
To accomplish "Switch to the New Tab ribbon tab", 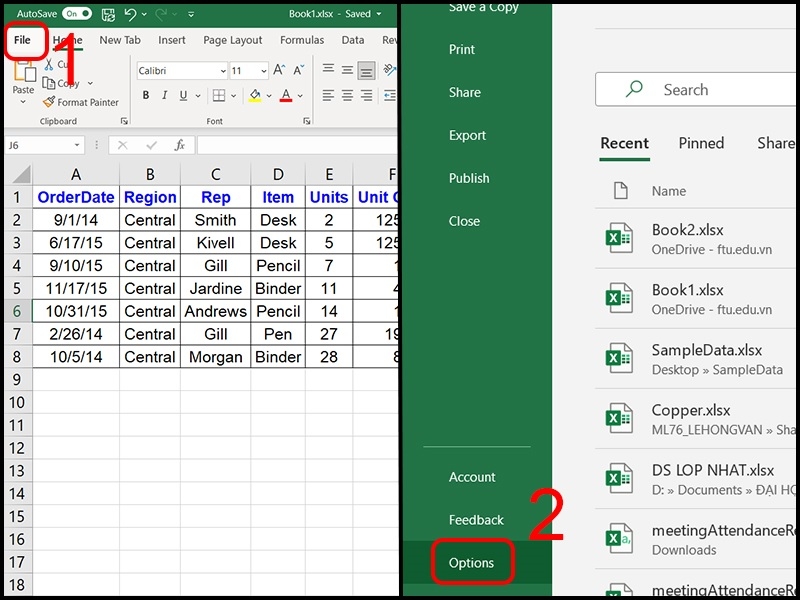I will (x=120, y=40).
